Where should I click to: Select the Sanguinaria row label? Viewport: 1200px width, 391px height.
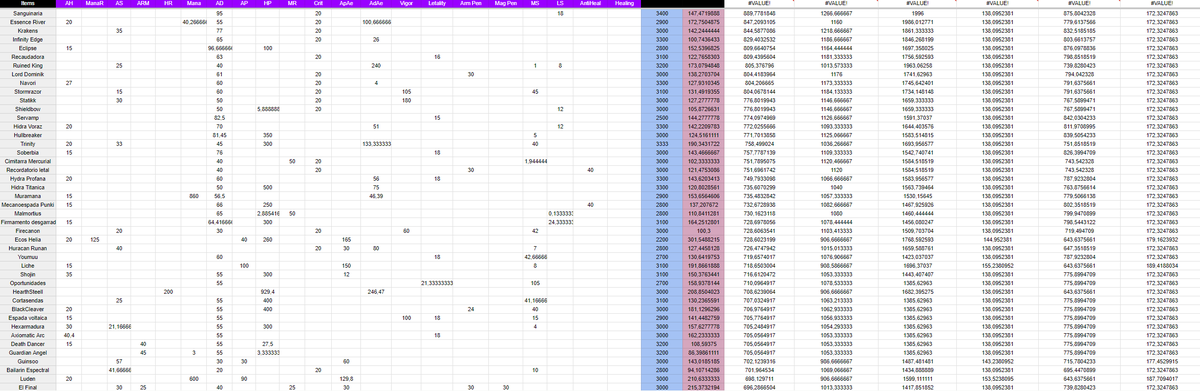point(28,13)
